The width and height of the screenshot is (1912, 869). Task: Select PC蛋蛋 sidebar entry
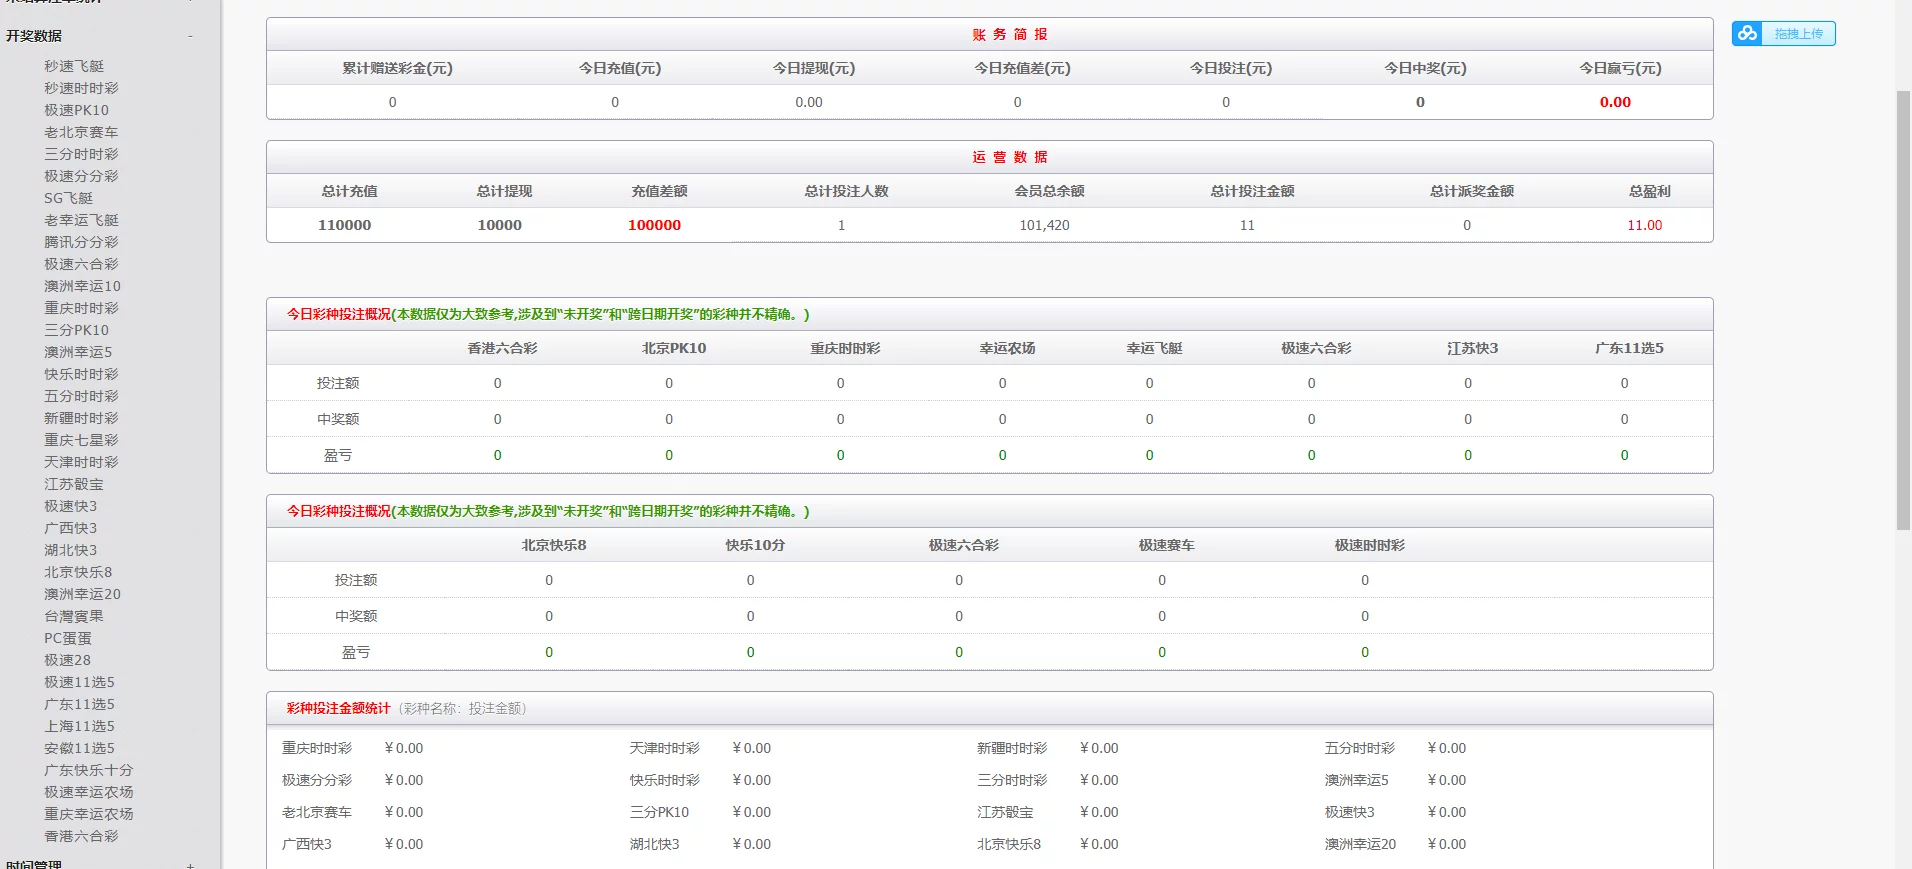(x=67, y=638)
